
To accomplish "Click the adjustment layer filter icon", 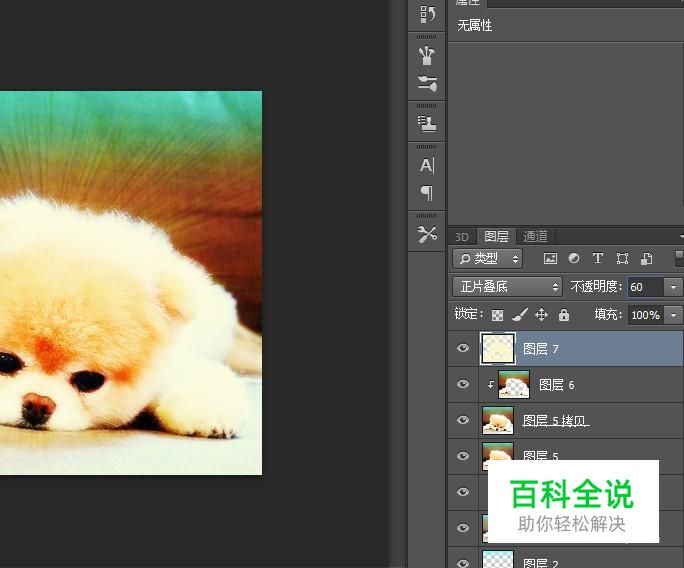I will 574,259.
